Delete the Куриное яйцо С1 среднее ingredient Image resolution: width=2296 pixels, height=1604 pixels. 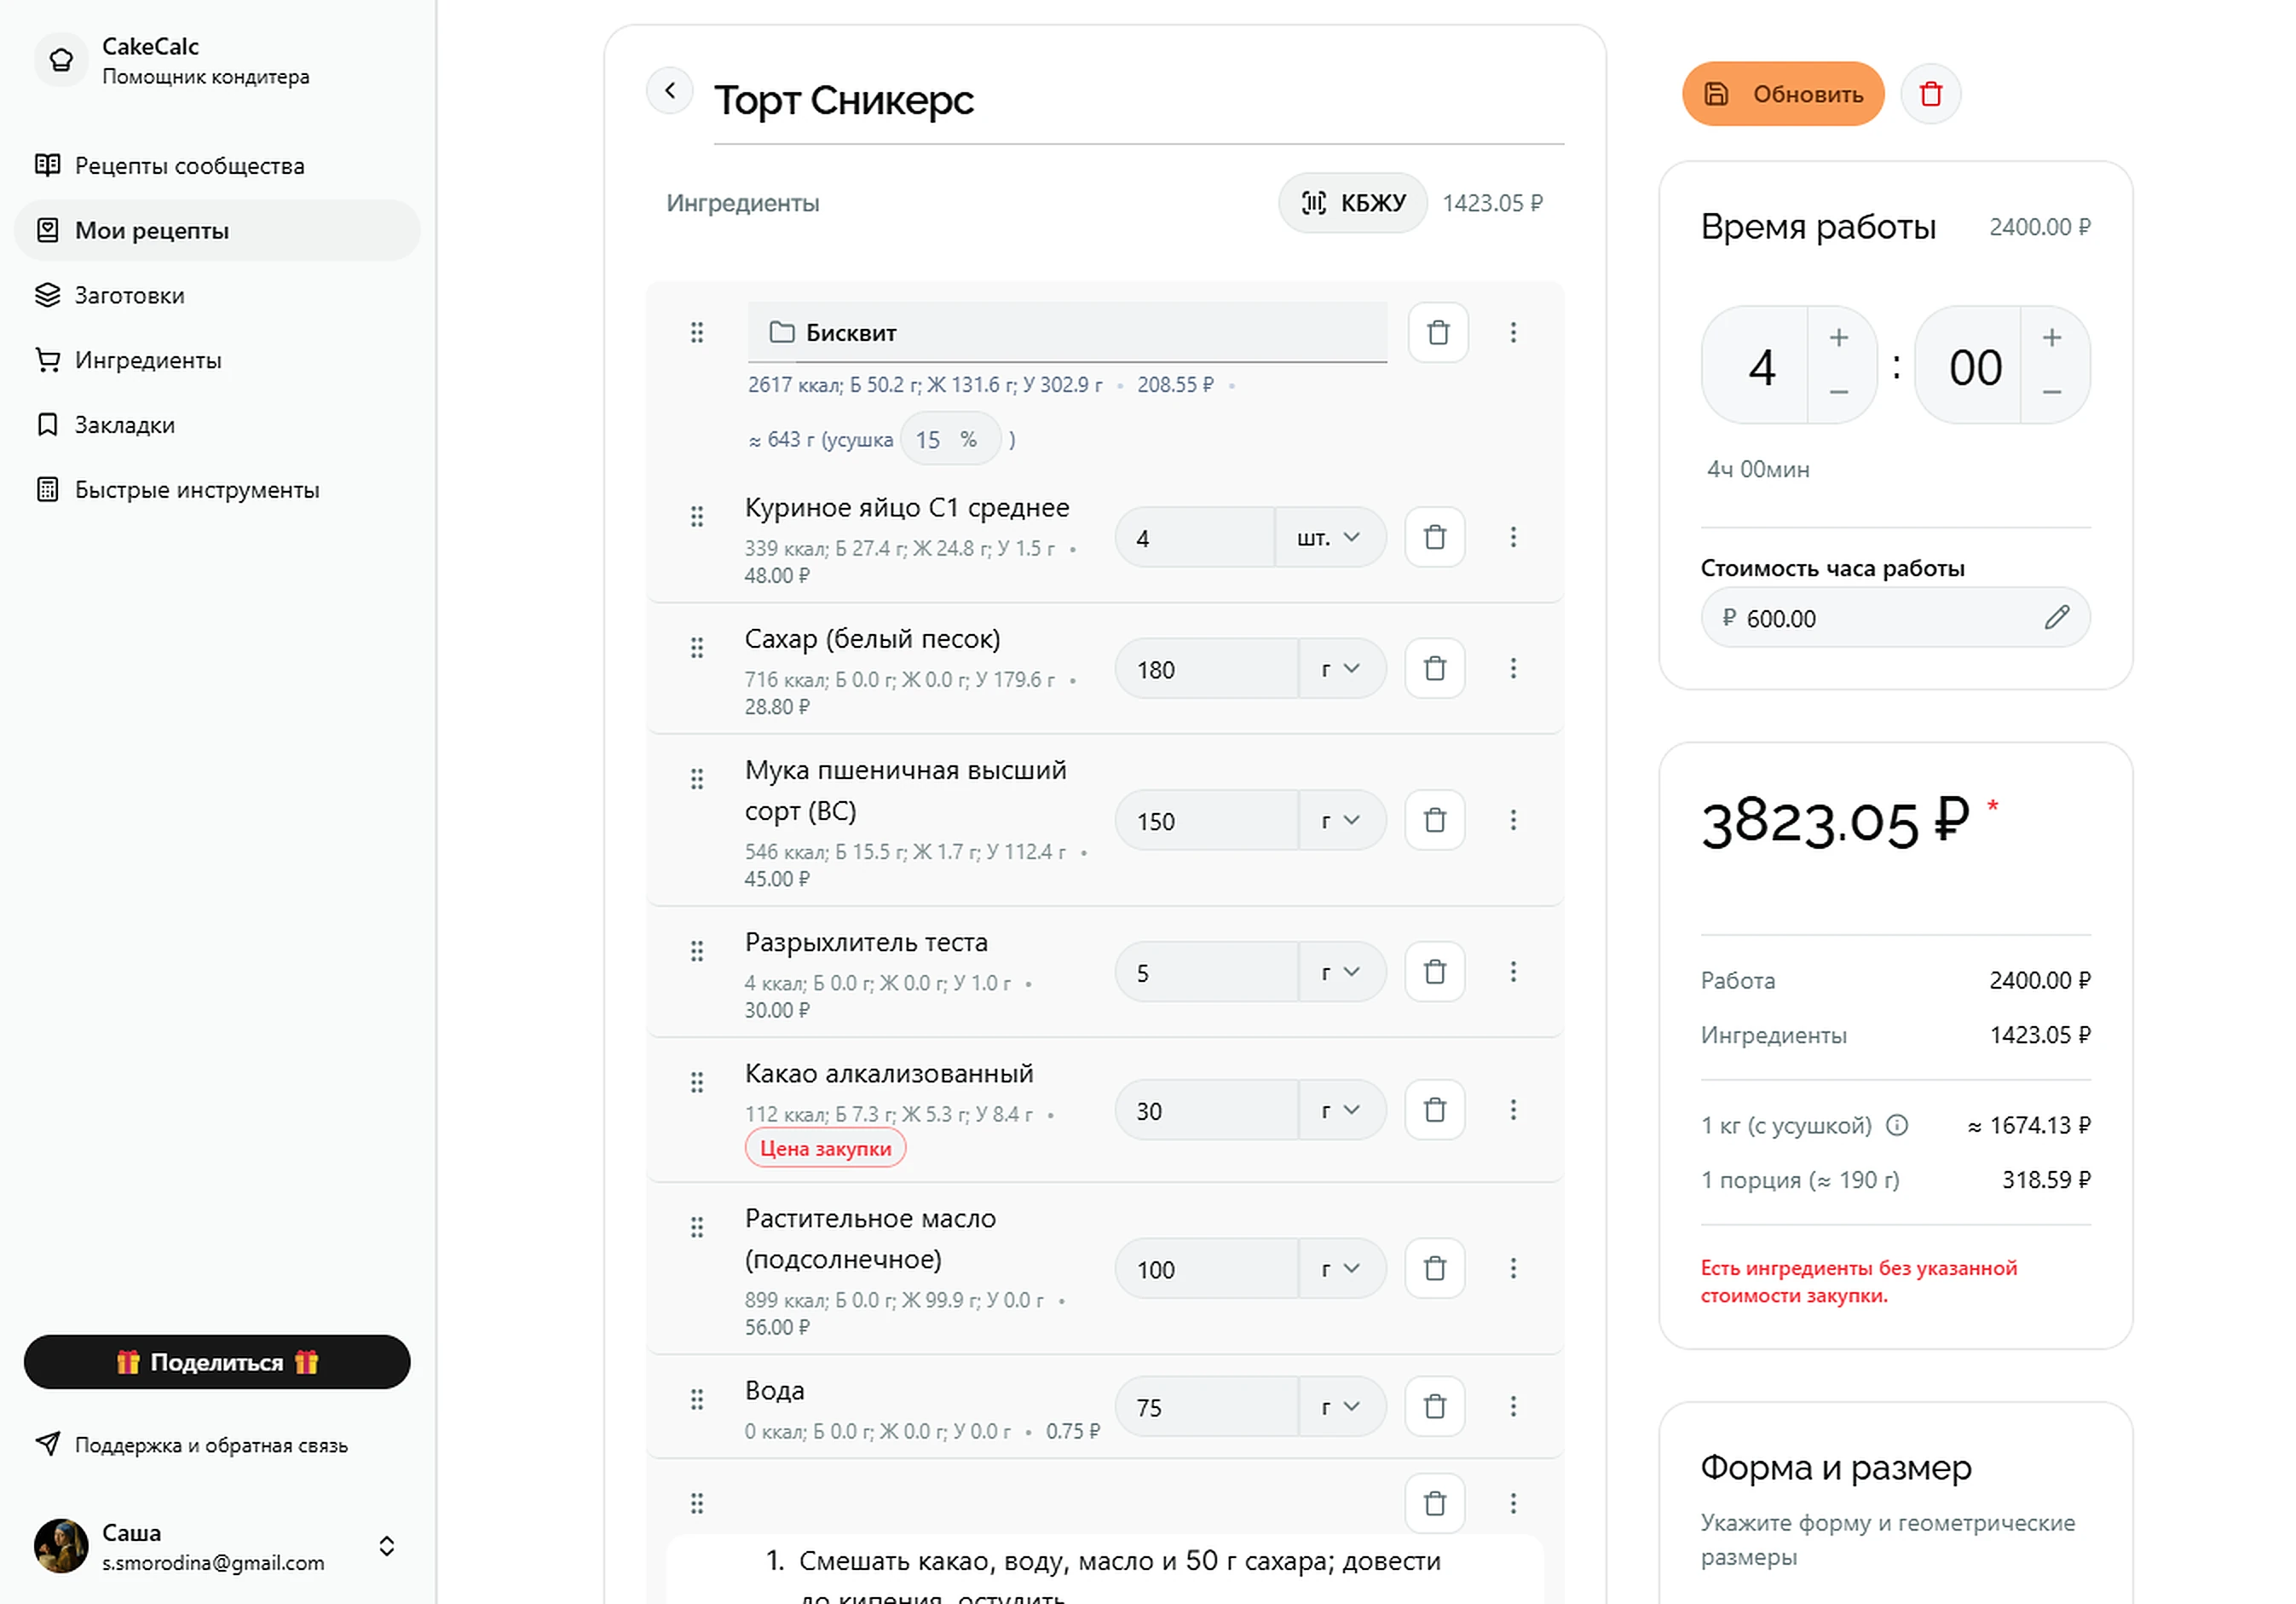(x=1435, y=537)
